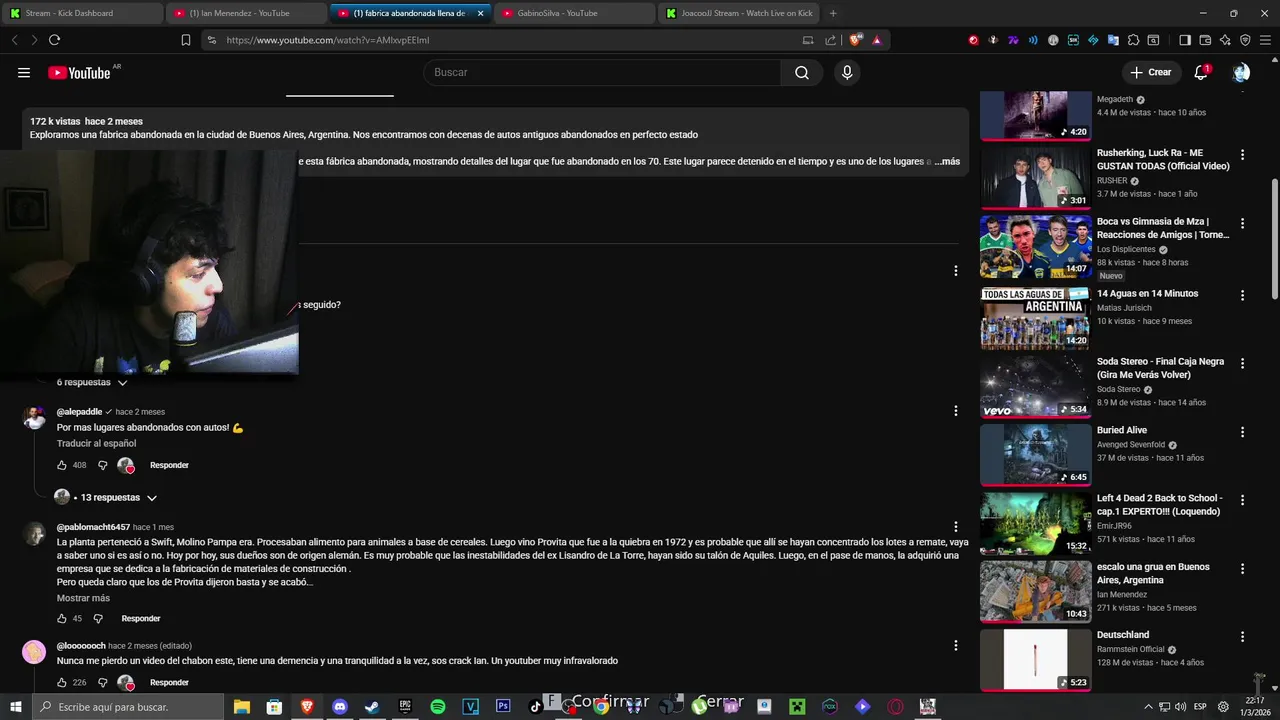This screenshot has width=1280, height=720.
Task: Open actions menu on @alepaddle comment
Action: click(x=956, y=411)
